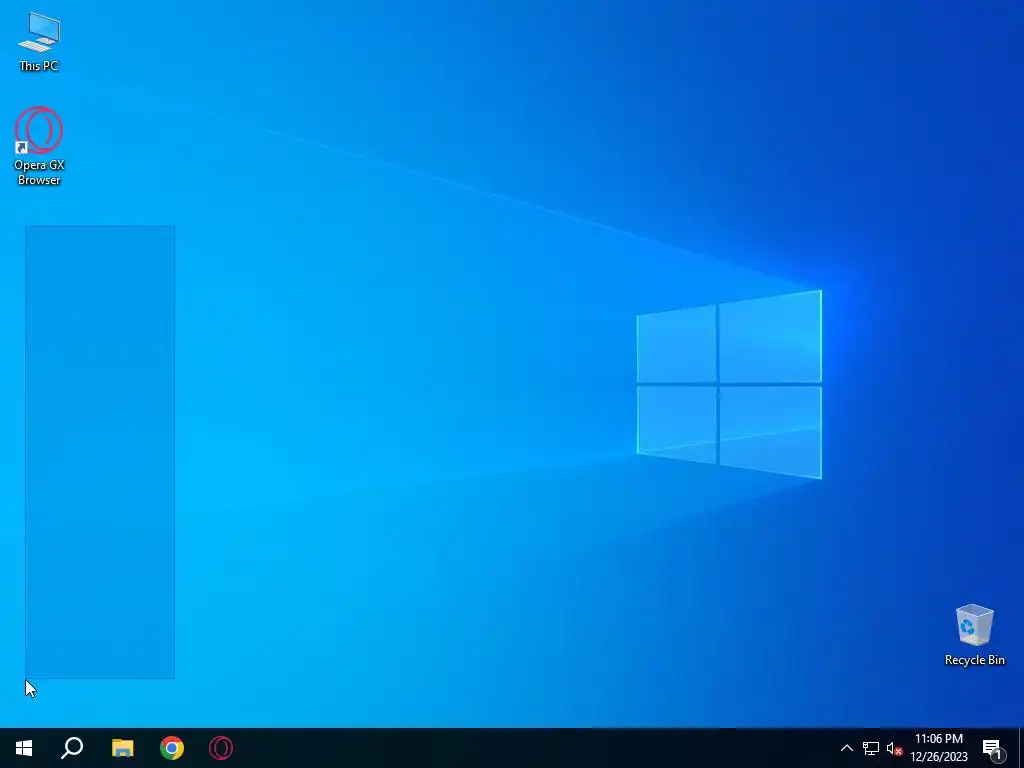Select the Opera GX Browser shortcut
This screenshot has width=1024, height=768.
39,146
